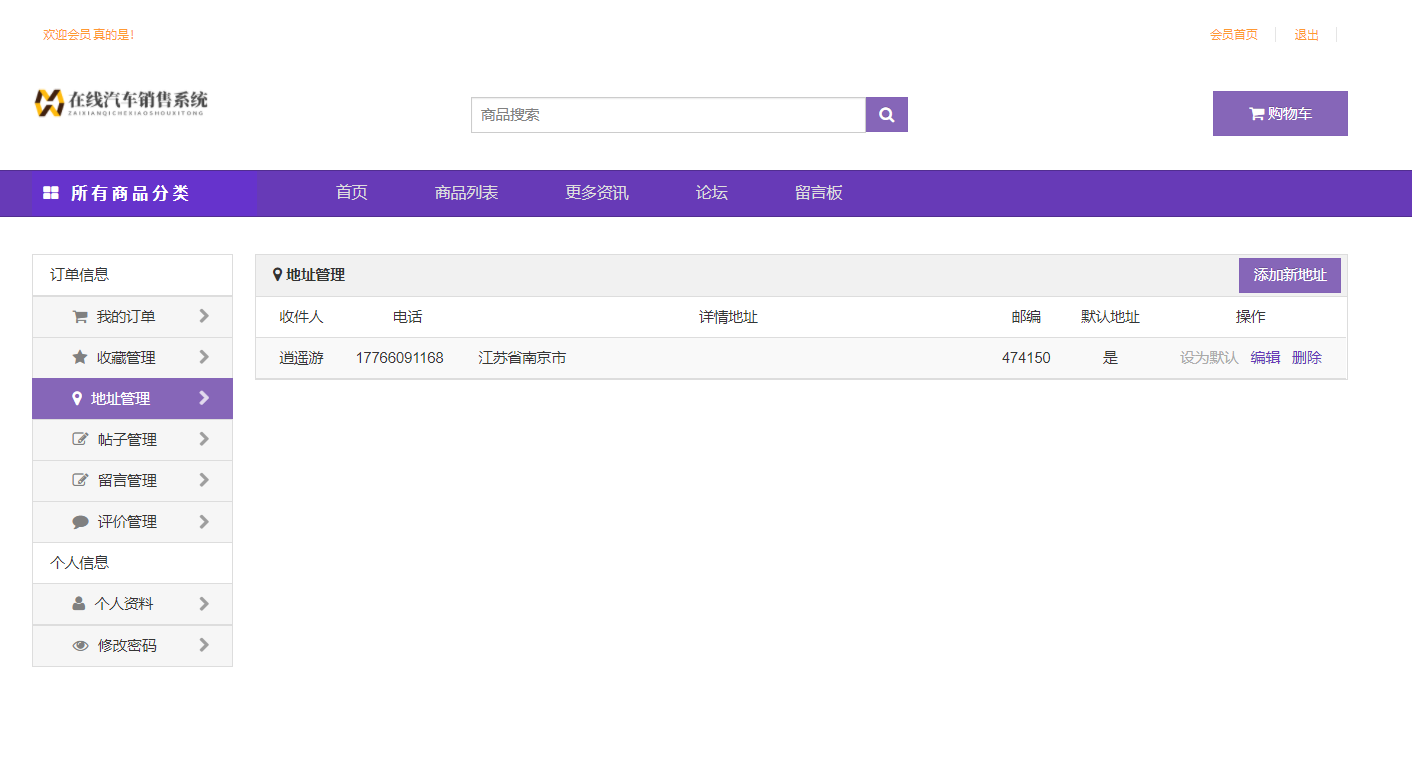Switch to 商品列表 in the navigation
Image resolution: width=1412 pixels, height=765 pixels.
(466, 193)
